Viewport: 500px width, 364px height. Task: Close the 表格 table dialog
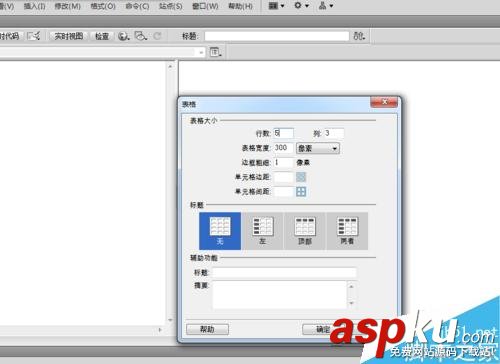coord(384,102)
